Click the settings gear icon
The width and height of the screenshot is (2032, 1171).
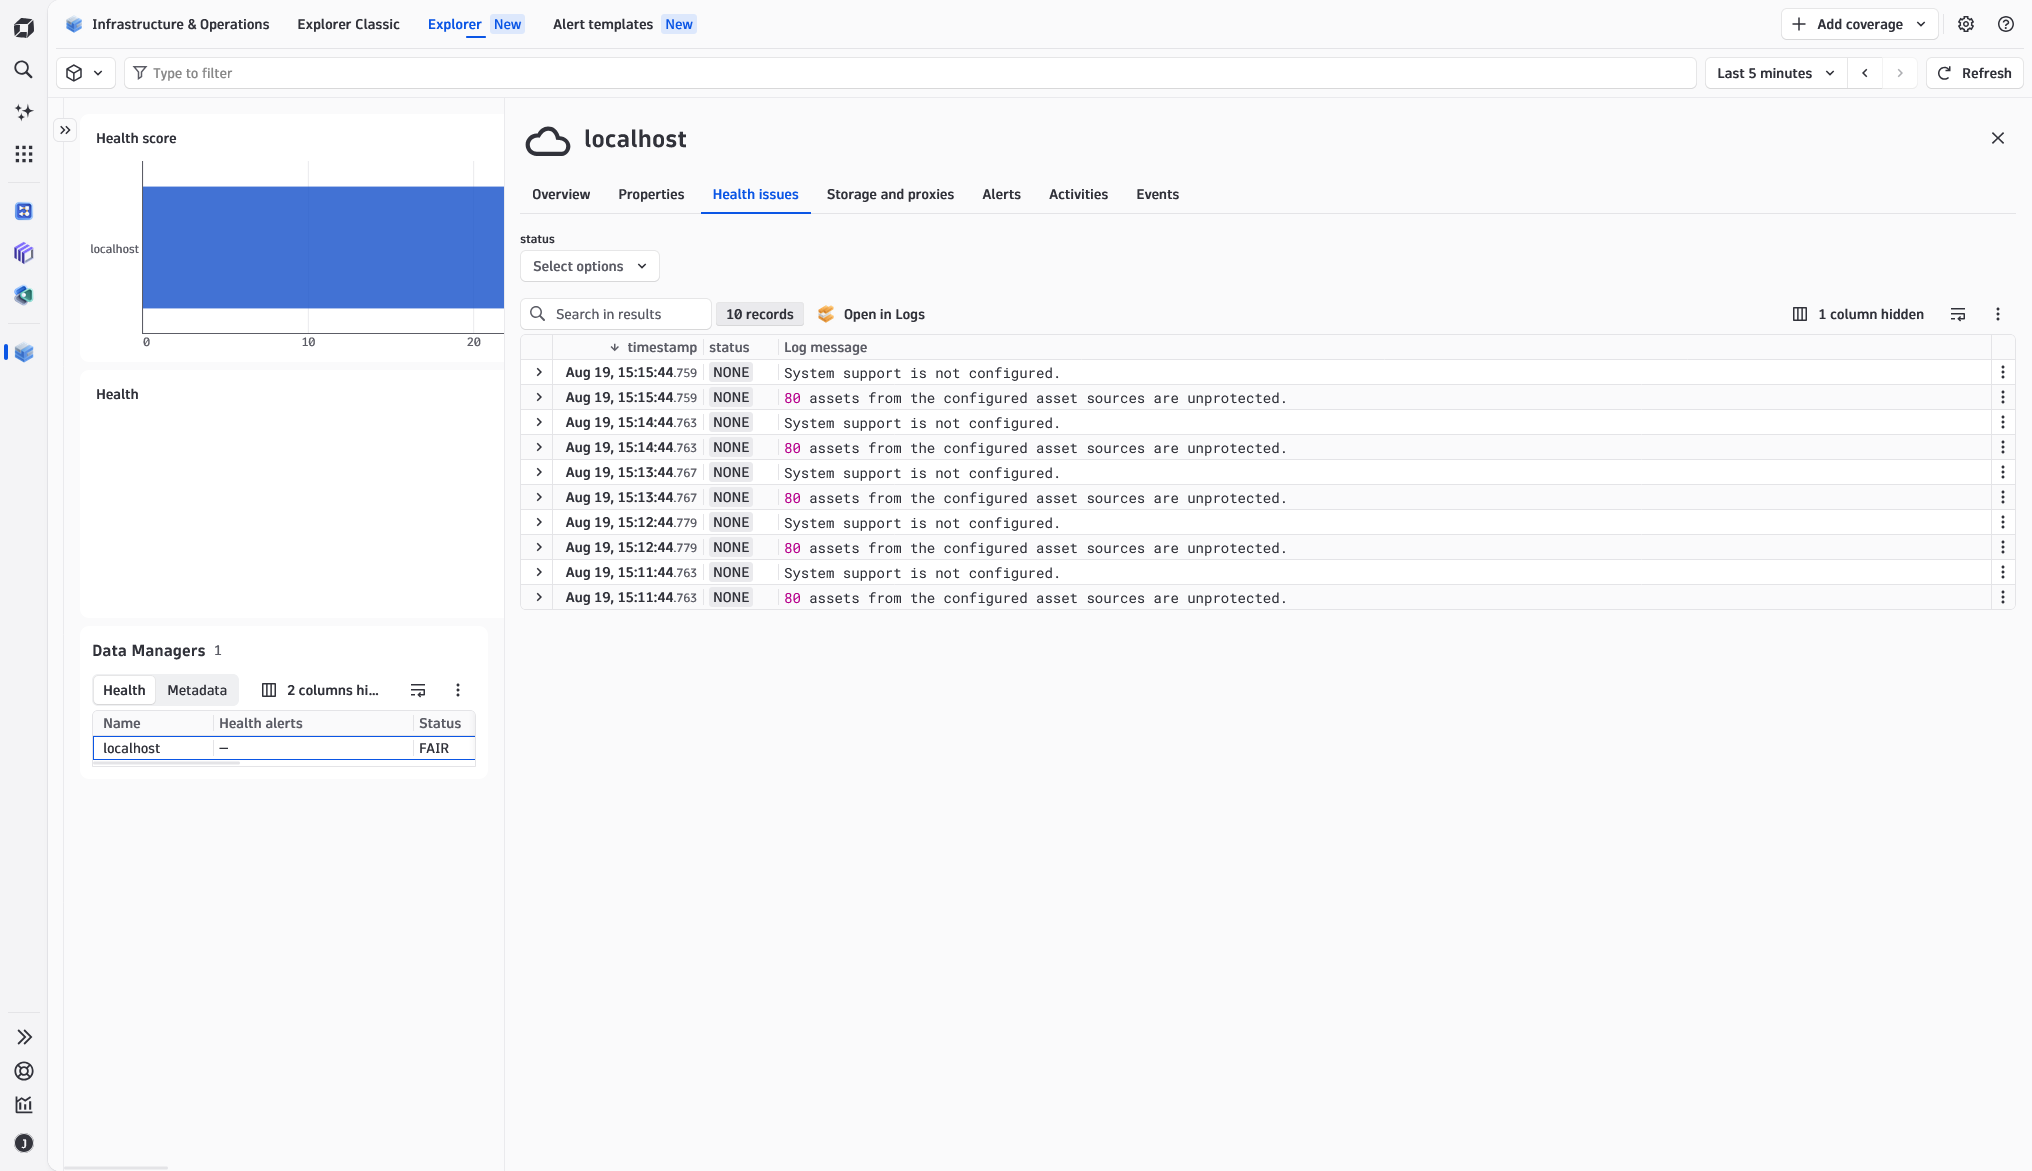(1966, 24)
